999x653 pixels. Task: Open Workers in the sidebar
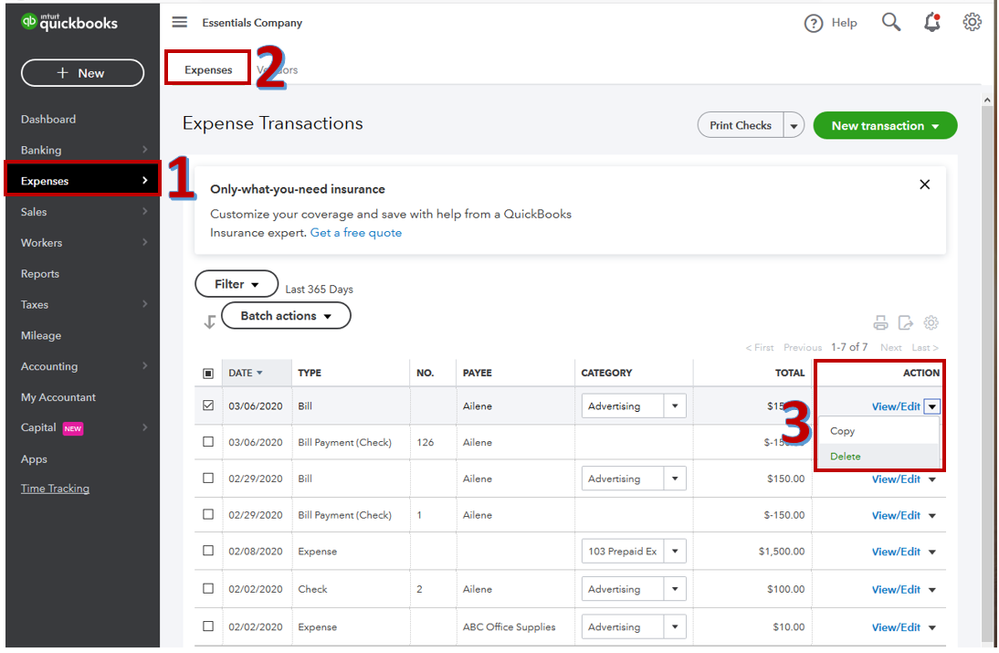coord(83,243)
